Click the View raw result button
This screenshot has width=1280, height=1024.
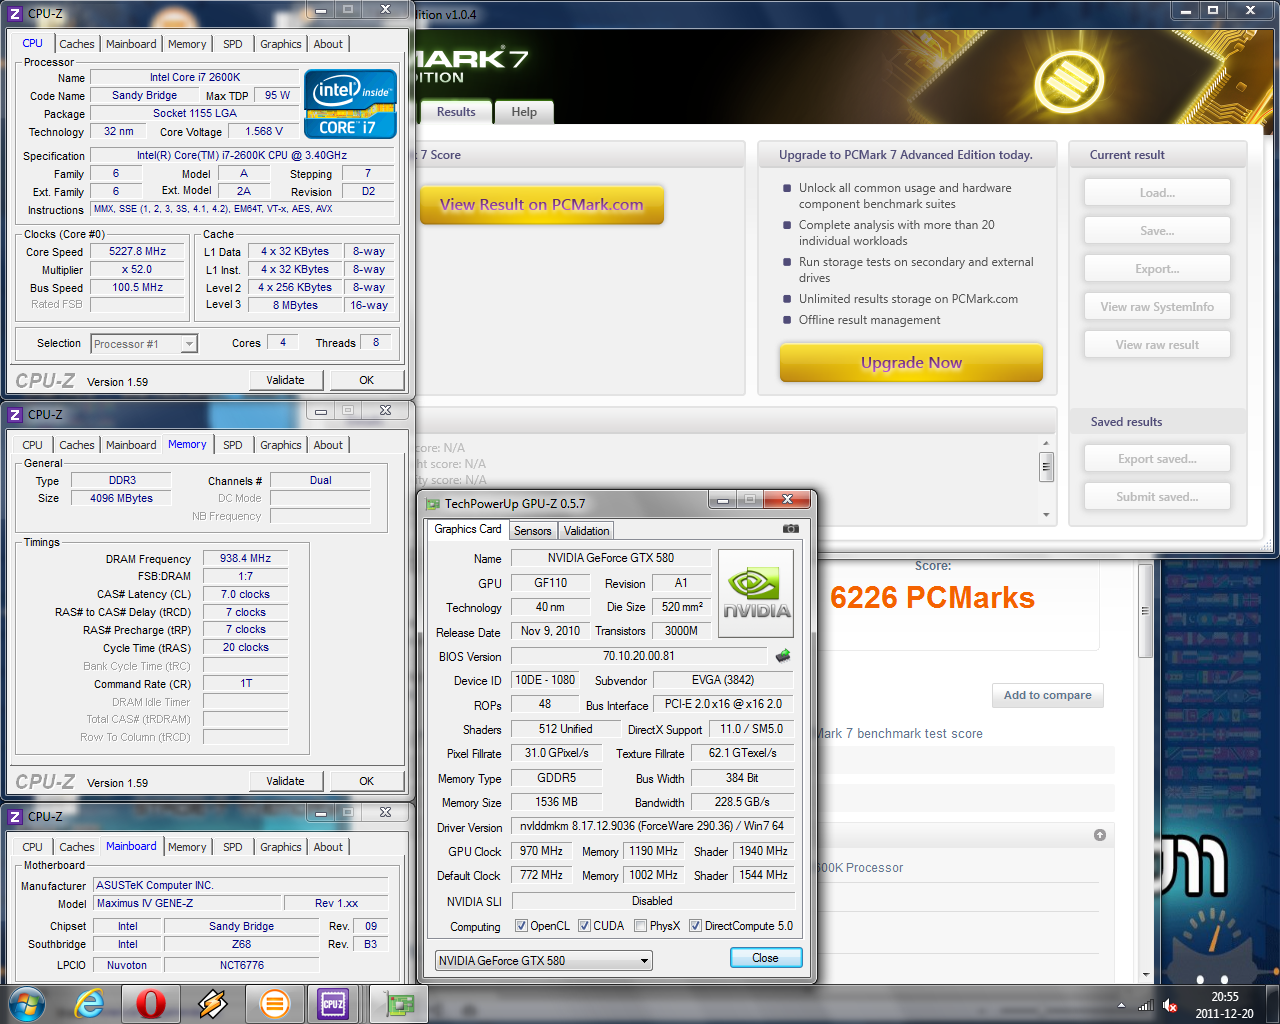pos(1157,345)
